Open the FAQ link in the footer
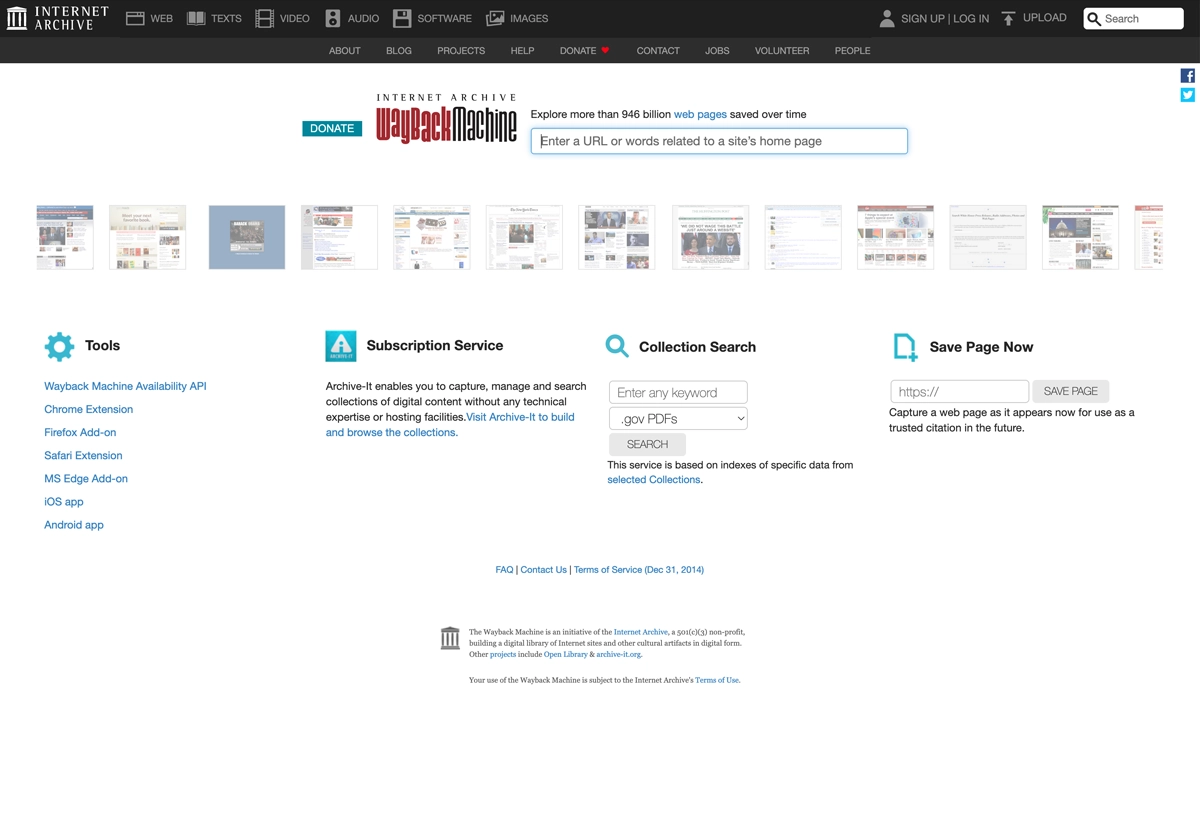1200x813 pixels. (504, 569)
